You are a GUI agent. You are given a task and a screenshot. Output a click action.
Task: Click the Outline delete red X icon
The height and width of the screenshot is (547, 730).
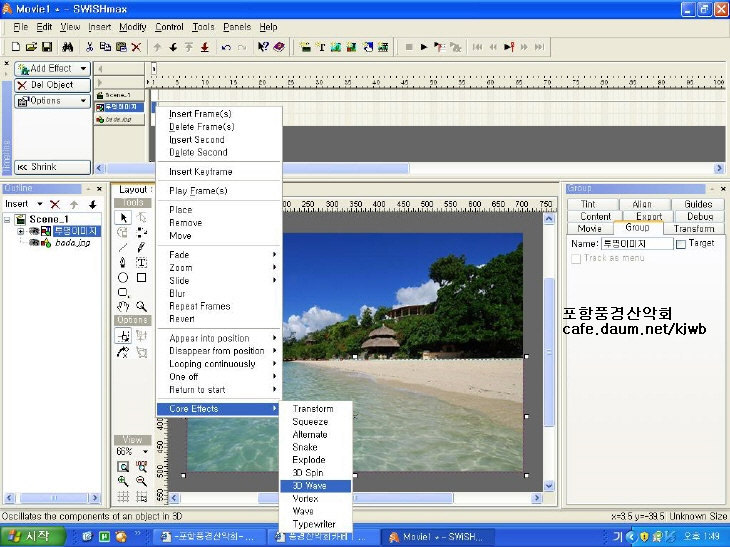(x=55, y=204)
